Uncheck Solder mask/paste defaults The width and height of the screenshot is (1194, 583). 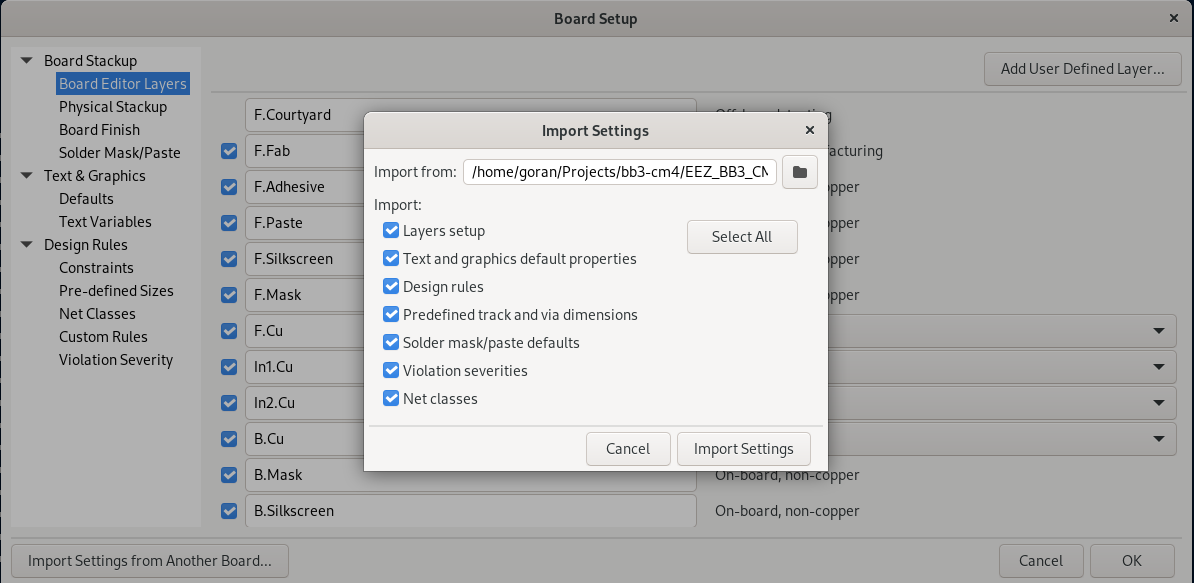point(391,343)
